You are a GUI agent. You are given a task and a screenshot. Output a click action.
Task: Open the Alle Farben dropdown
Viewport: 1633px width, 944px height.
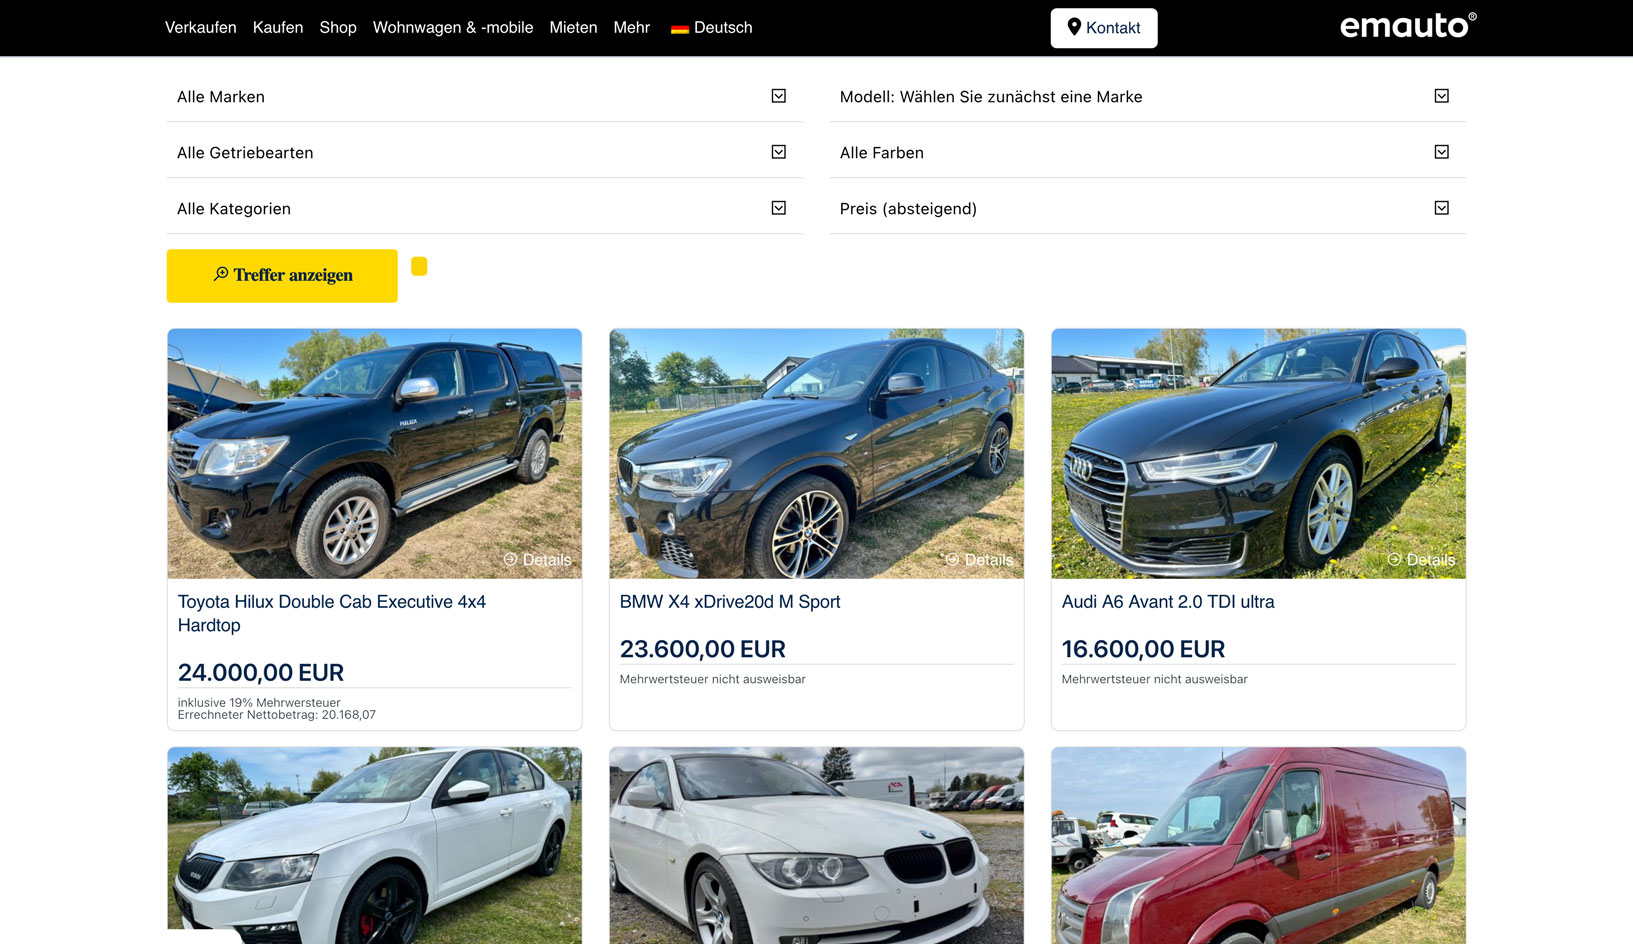coord(1148,153)
